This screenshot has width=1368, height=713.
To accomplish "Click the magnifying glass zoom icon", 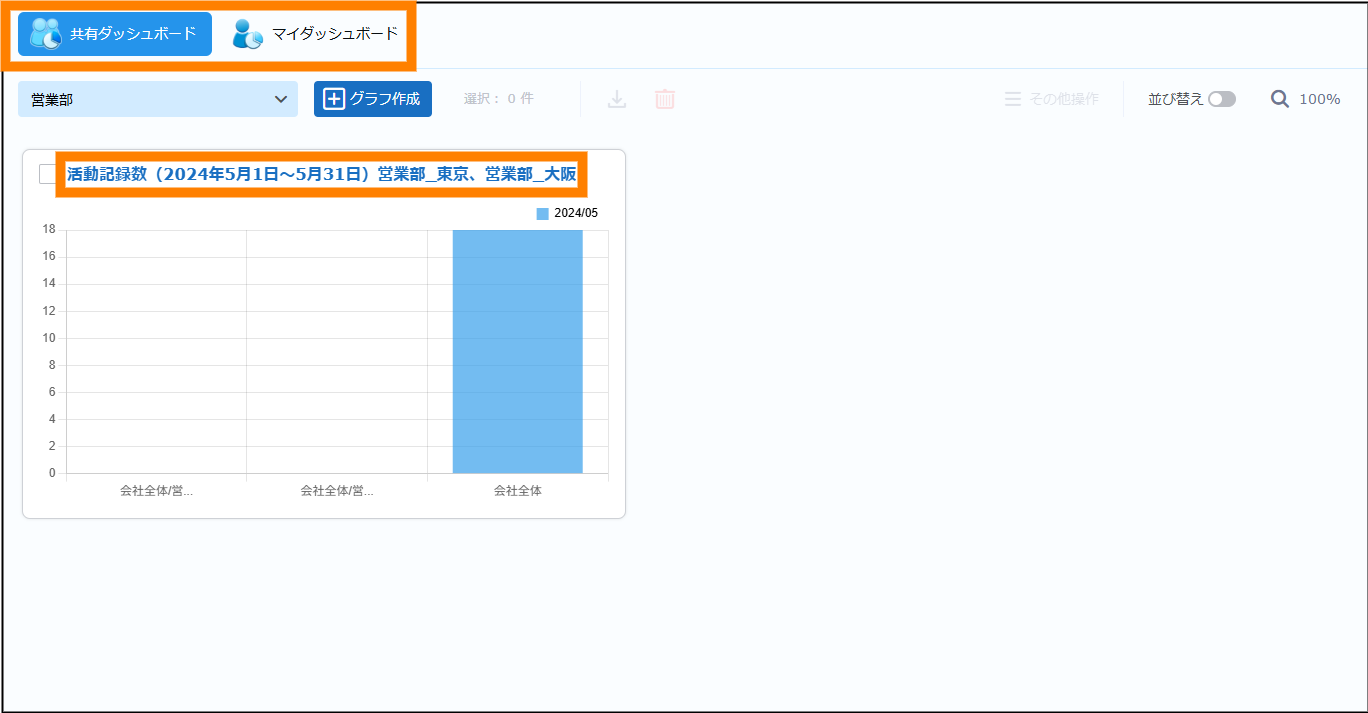I will tap(1280, 99).
